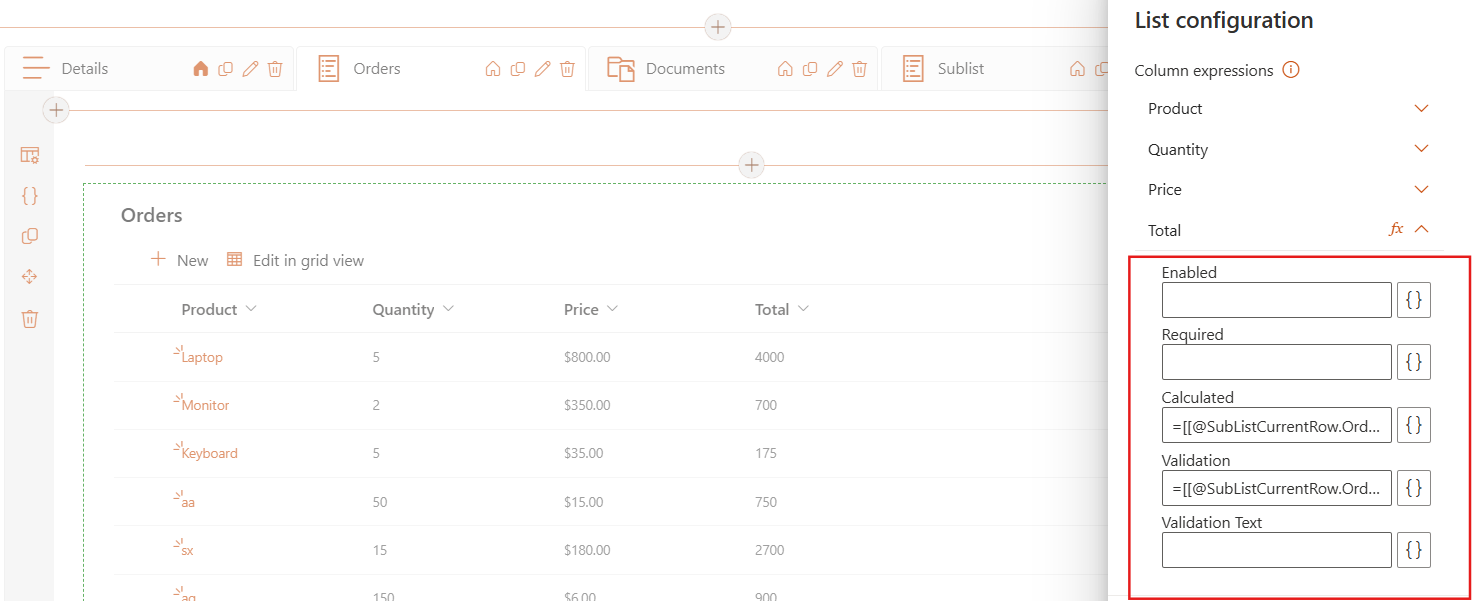Switch to the Details tab

[x=85, y=69]
